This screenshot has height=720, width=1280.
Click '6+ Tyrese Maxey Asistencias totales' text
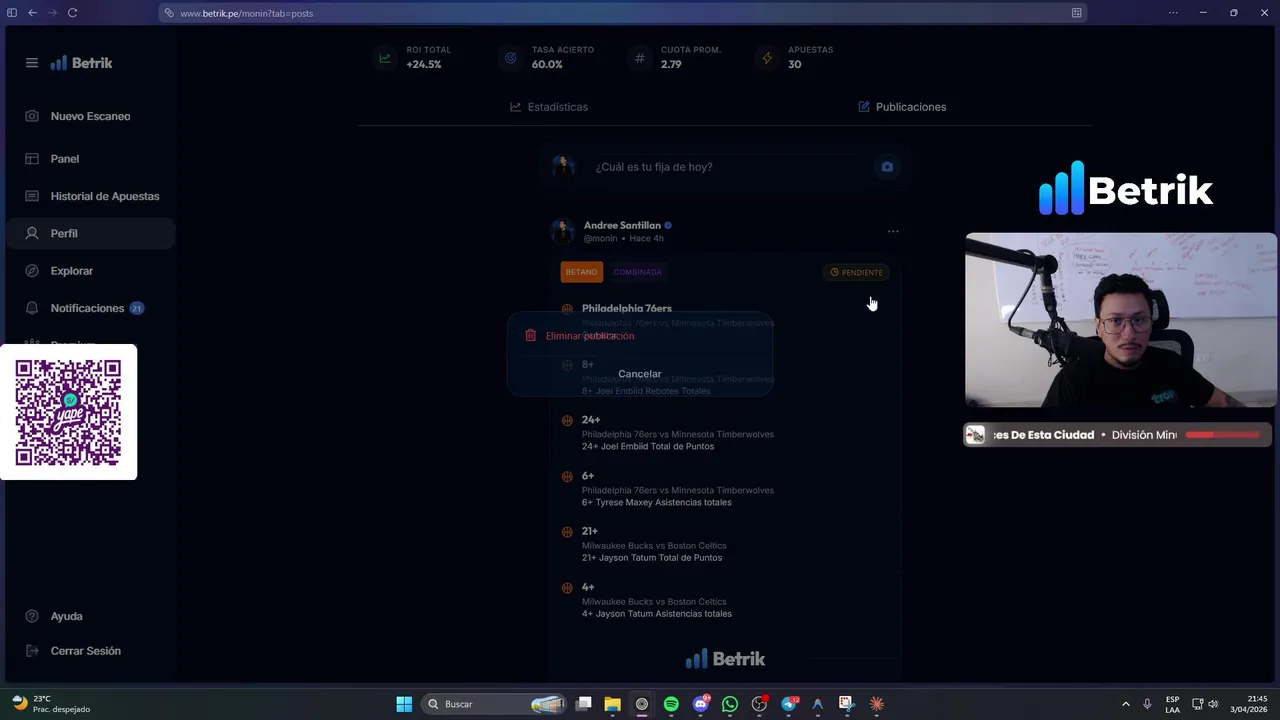point(657,502)
